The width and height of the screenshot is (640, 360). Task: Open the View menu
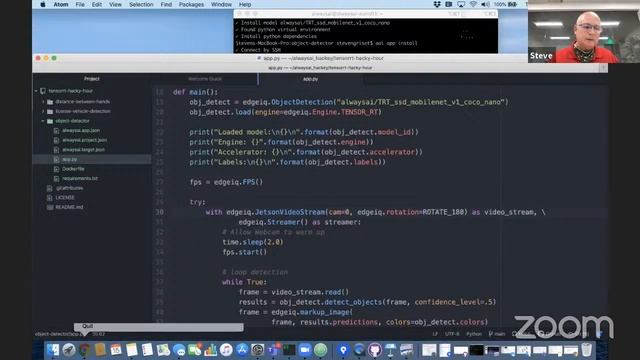click(115, 4)
